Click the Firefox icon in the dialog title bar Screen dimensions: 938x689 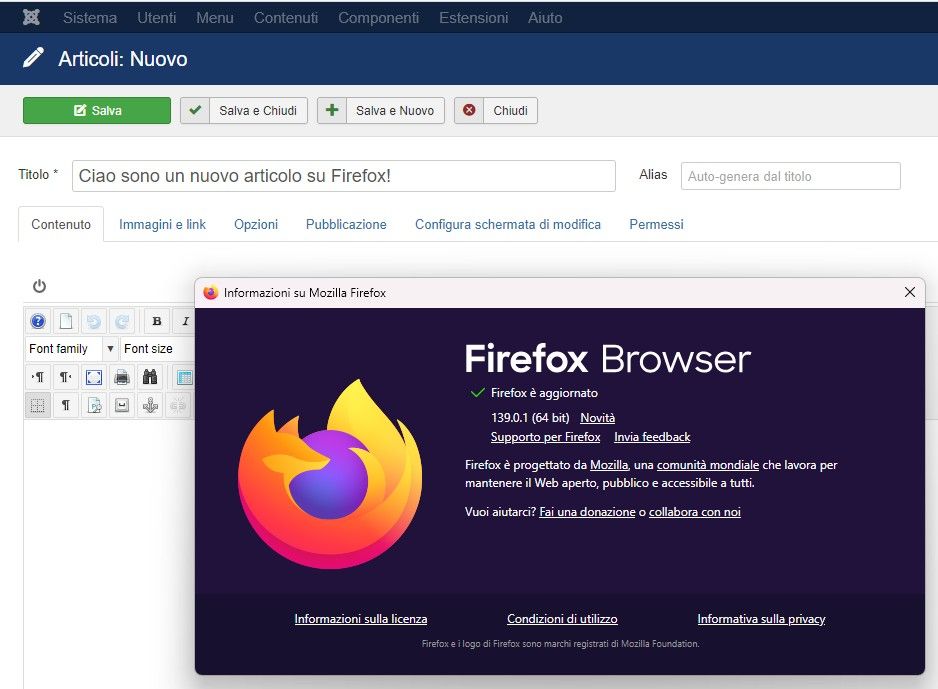[211, 292]
